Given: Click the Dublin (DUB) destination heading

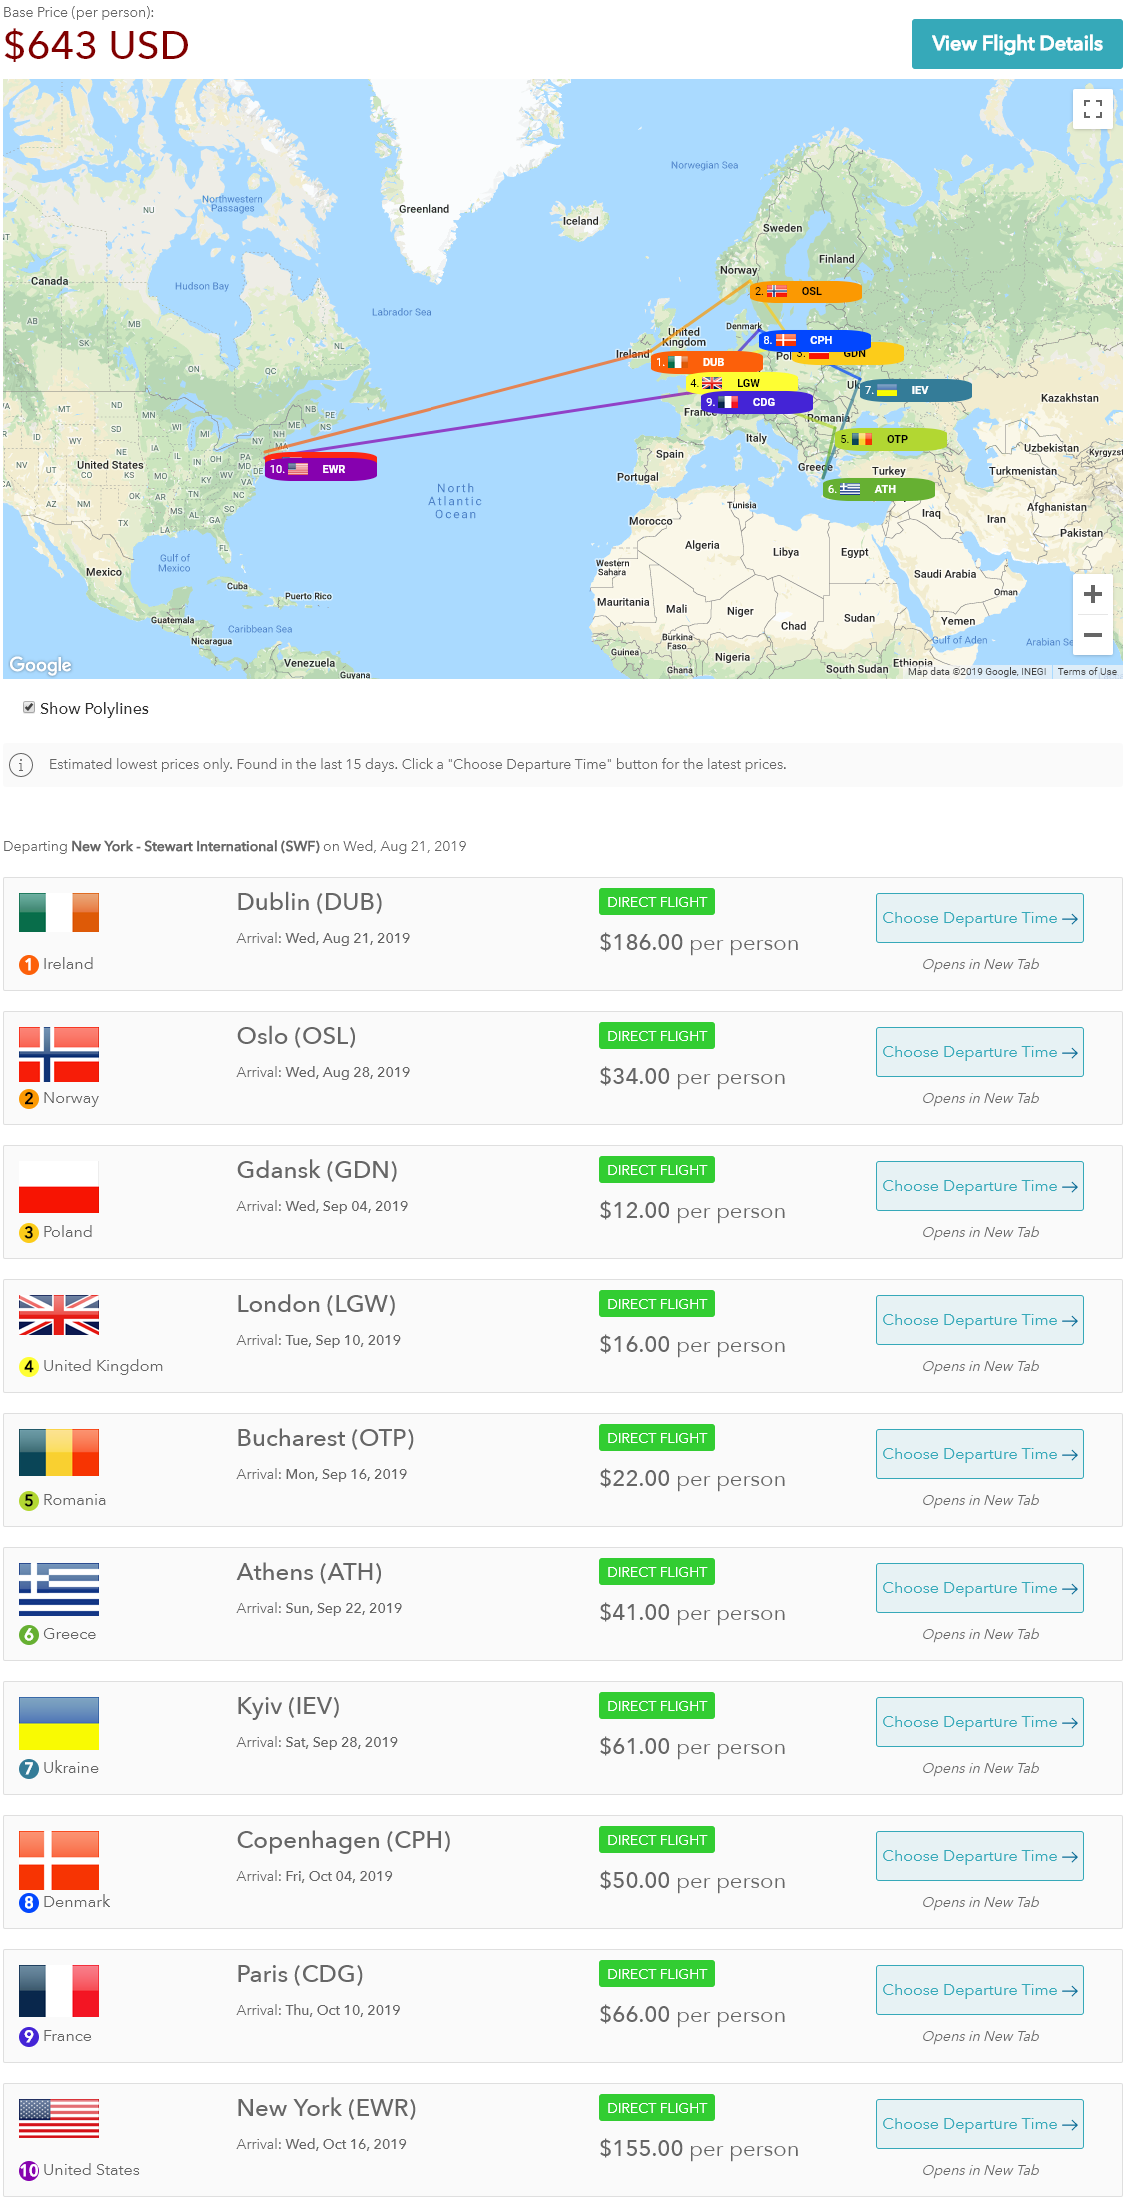Looking at the screenshot, I should click(x=310, y=902).
